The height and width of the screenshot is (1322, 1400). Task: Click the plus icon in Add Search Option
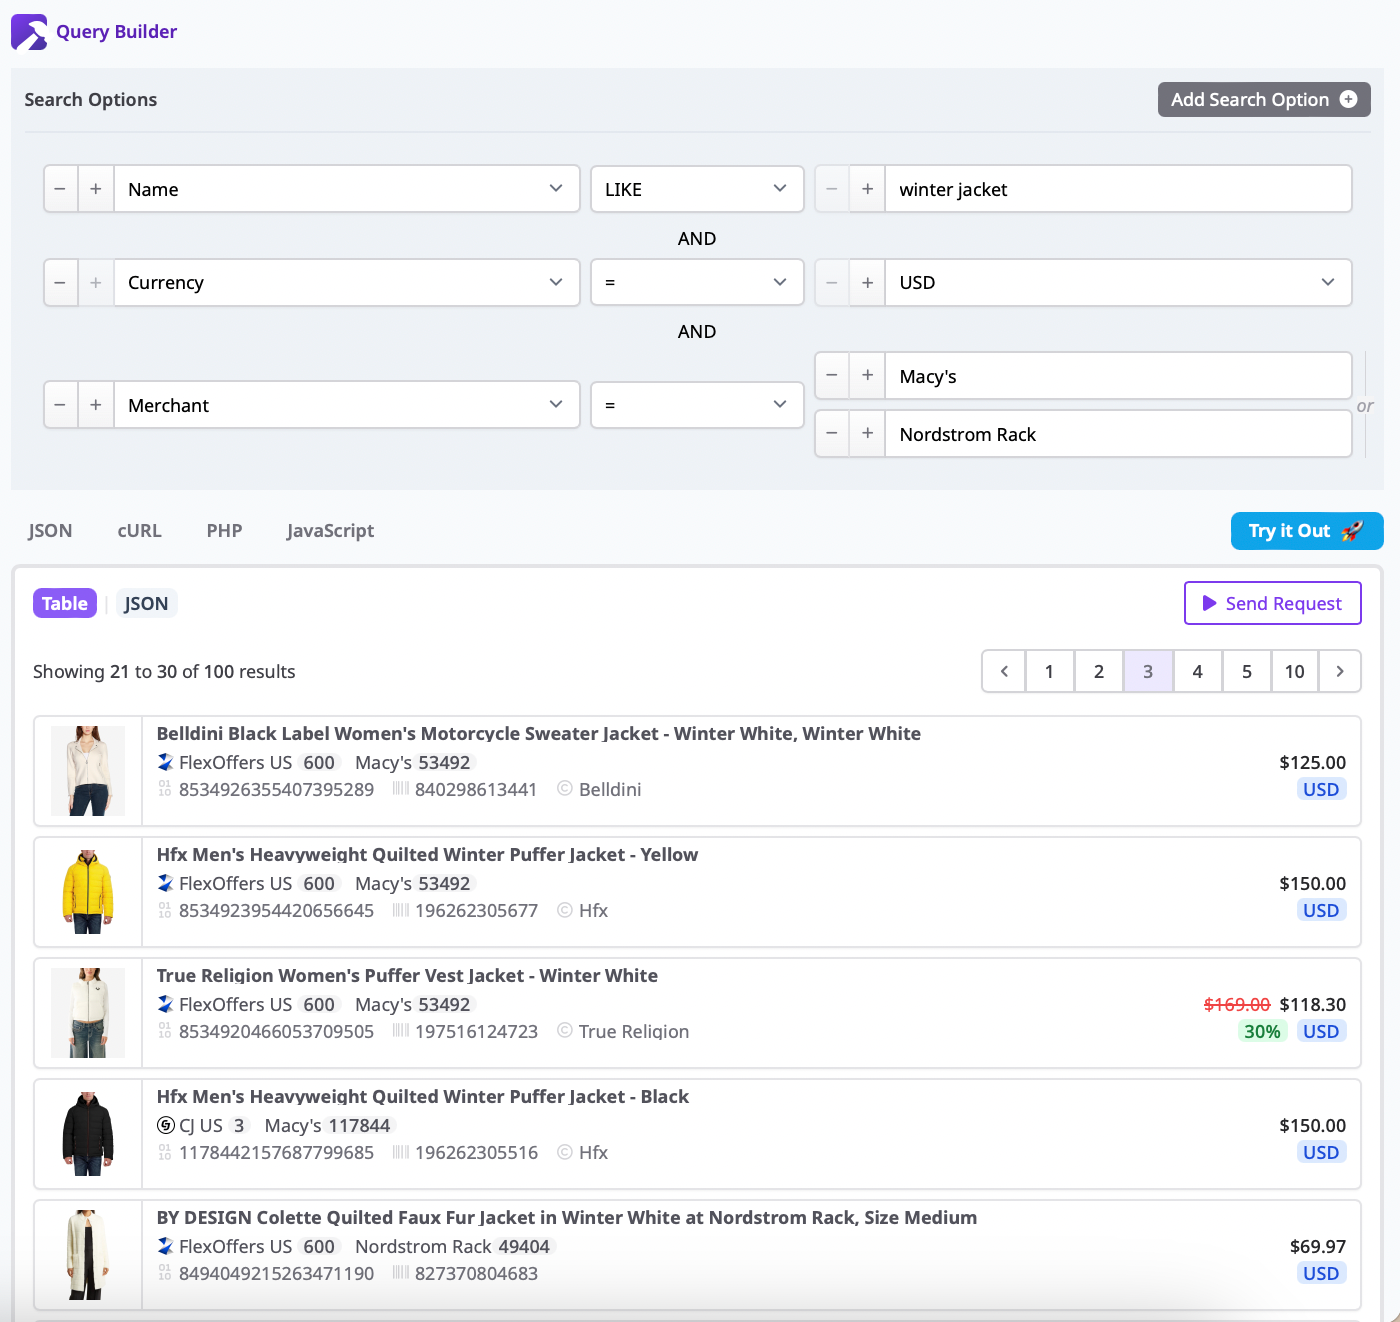pyautogui.click(x=1348, y=99)
